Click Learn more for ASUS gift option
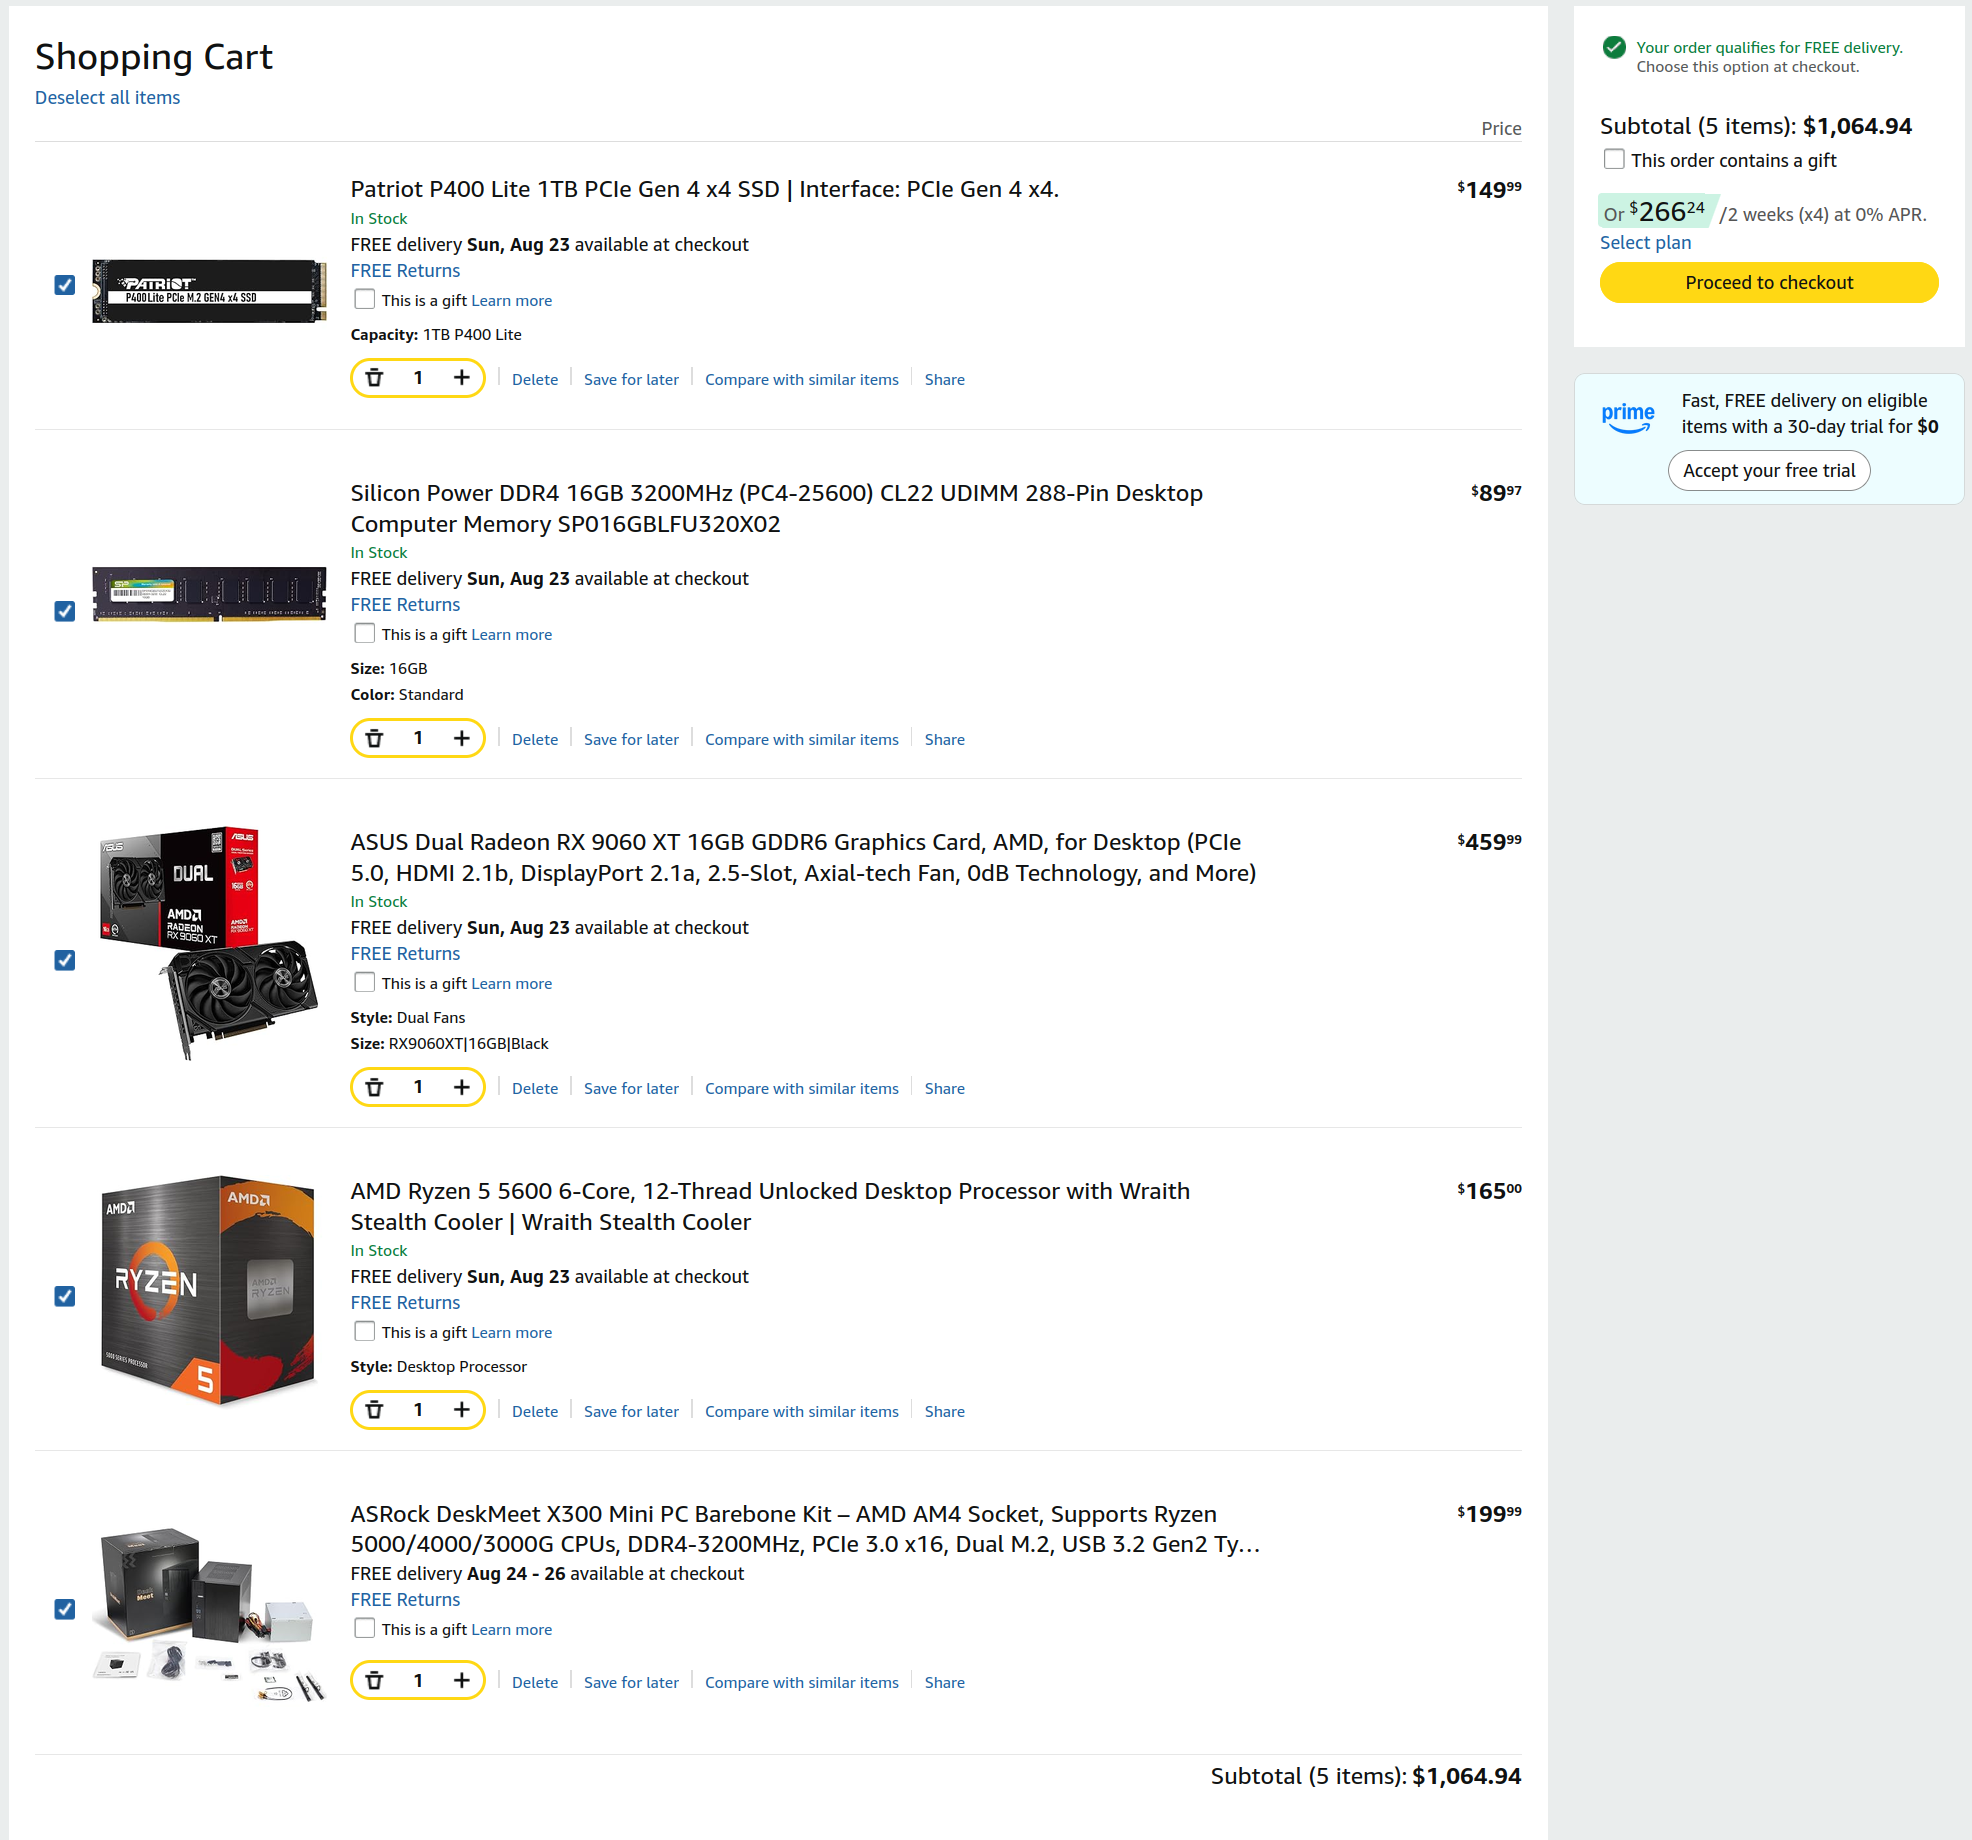 (512, 983)
